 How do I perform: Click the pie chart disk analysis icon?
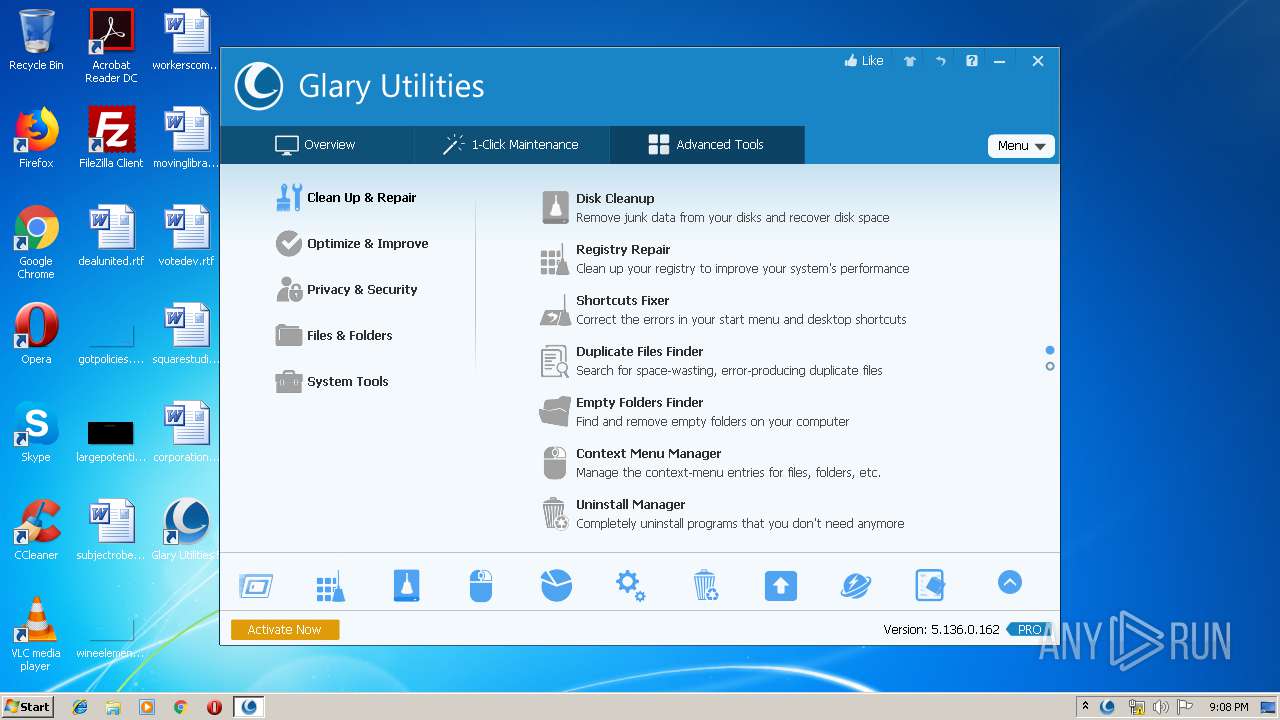(x=556, y=585)
